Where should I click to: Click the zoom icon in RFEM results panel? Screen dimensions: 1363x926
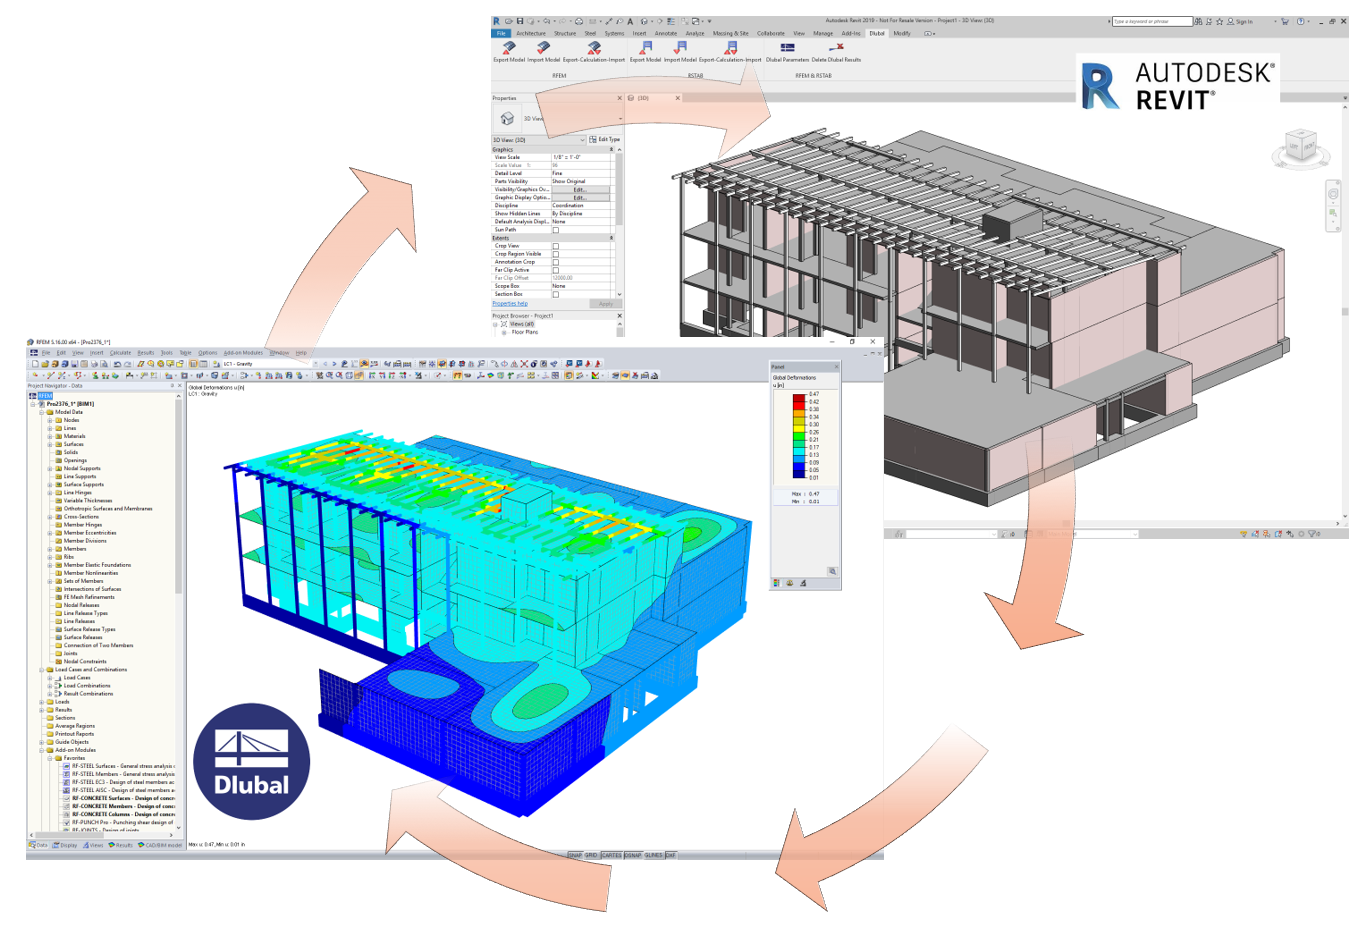(831, 571)
